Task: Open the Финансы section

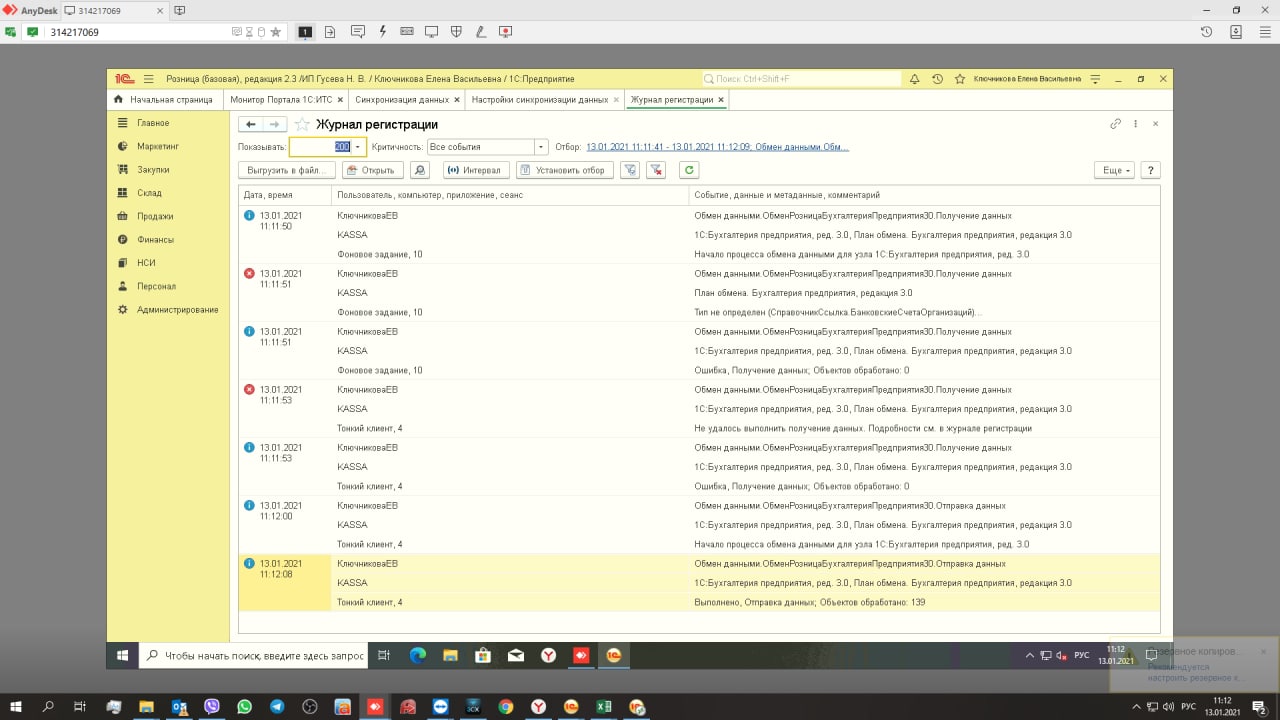Action: 155,240
